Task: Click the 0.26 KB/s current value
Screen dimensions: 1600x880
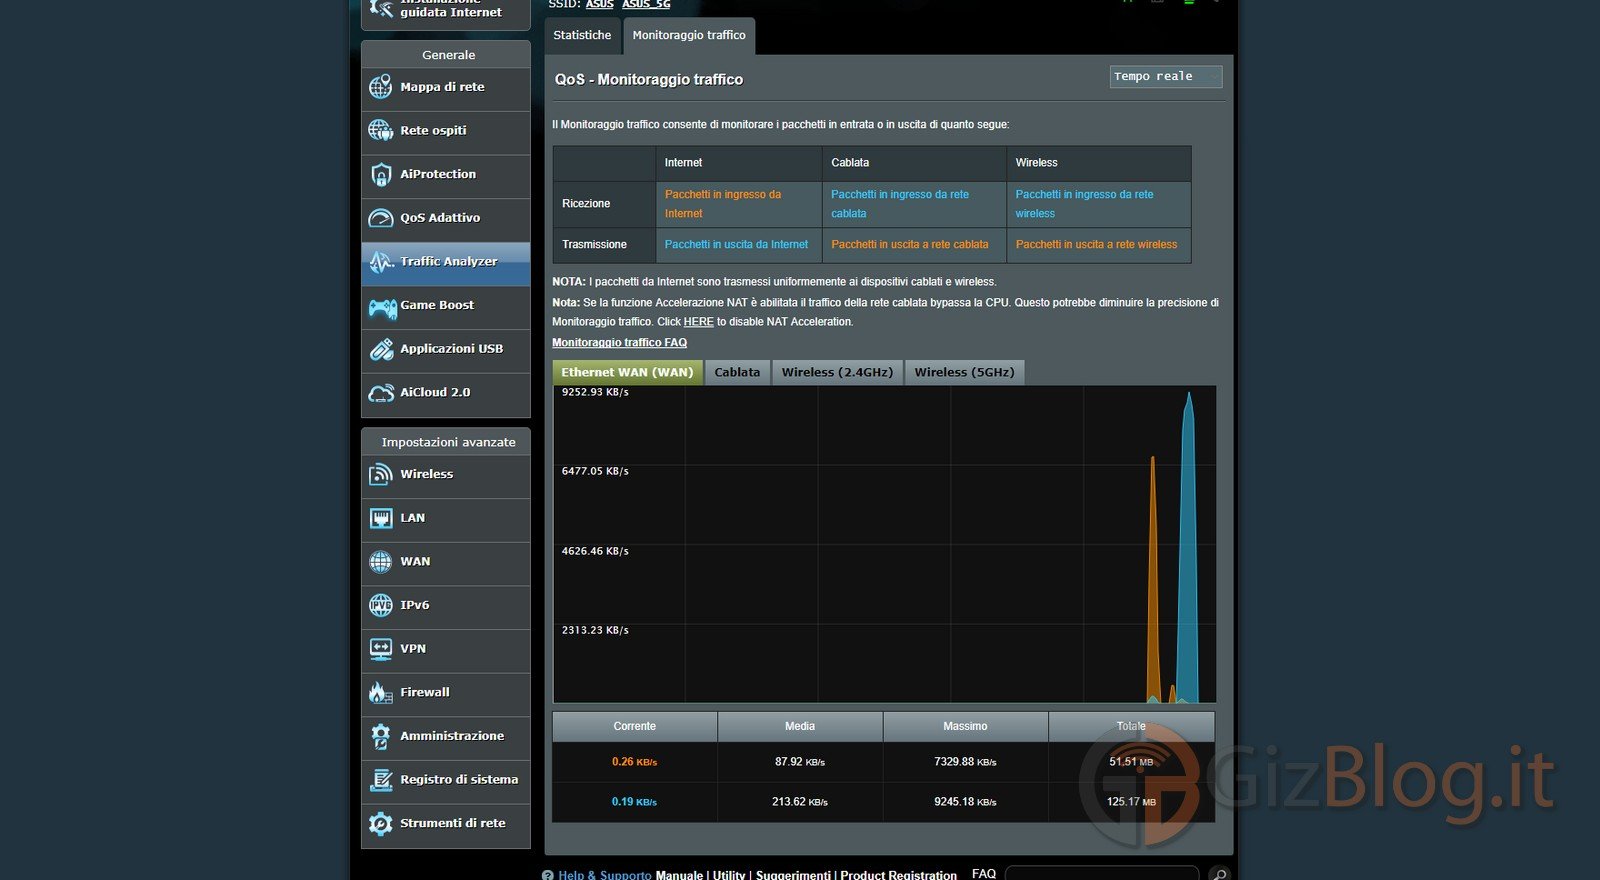Action: pyautogui.click(x=634, y=762)
